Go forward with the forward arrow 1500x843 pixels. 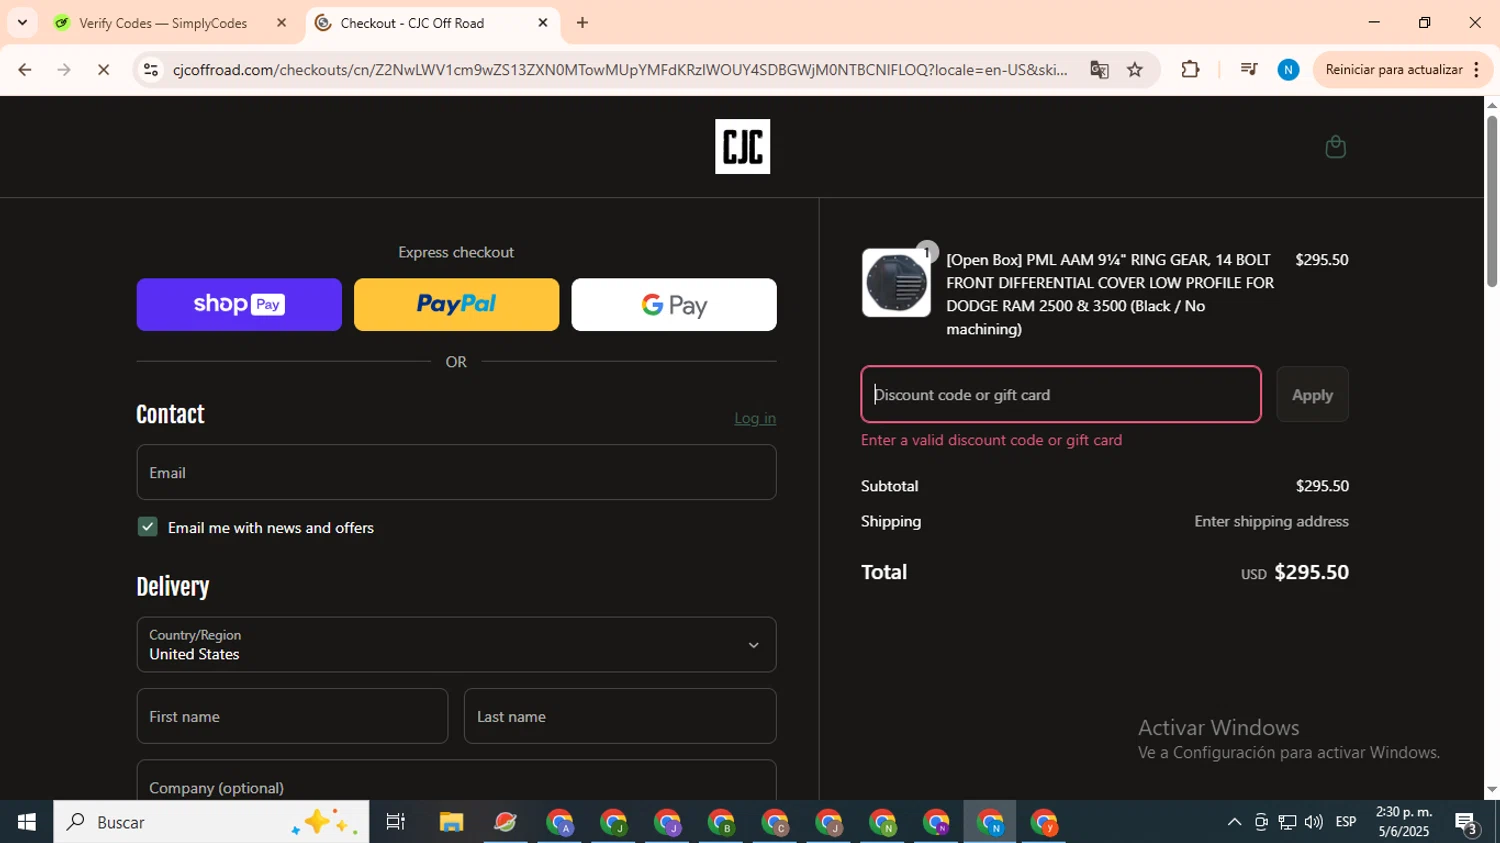tap(64, 70)
